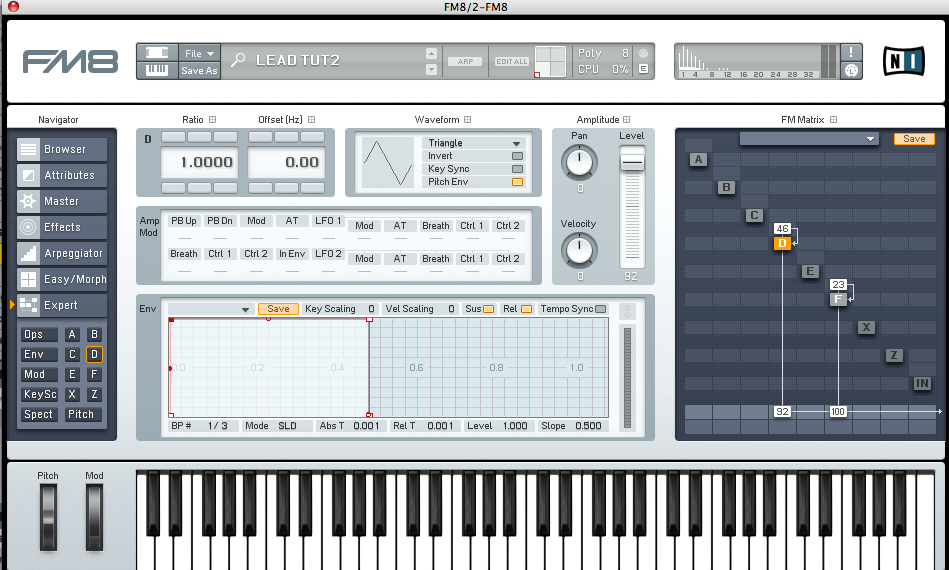Switch to the Spect tab

pos(39,414)
